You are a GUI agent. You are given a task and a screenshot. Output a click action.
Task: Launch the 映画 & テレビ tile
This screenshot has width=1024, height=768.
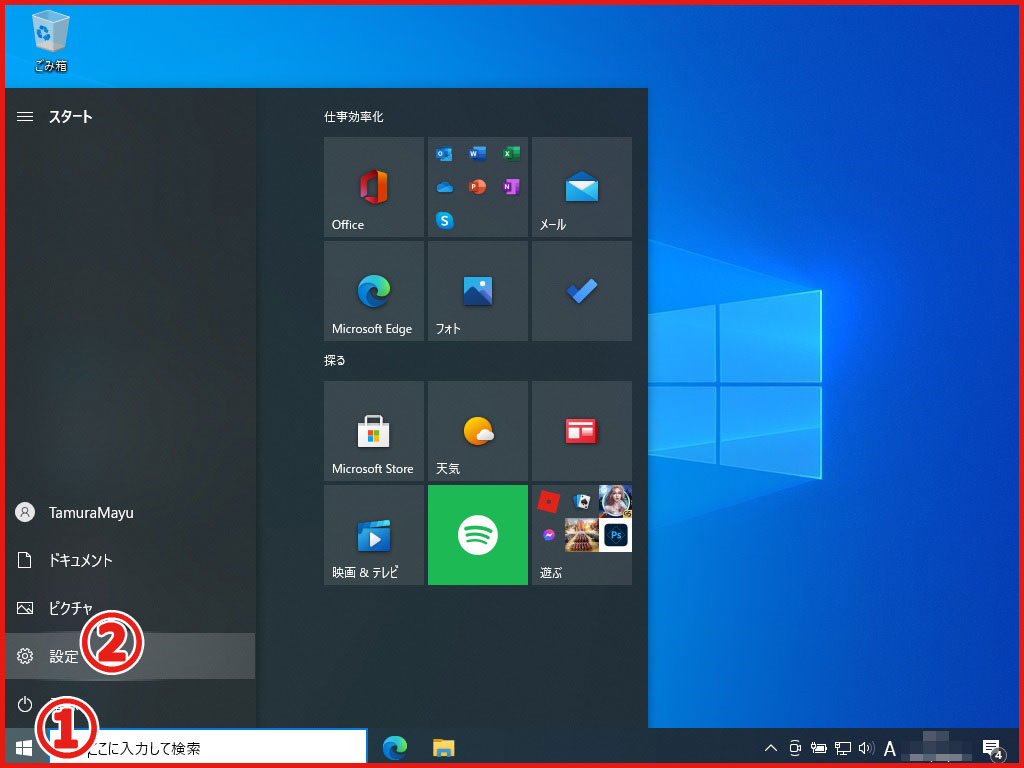click(374, 535)
